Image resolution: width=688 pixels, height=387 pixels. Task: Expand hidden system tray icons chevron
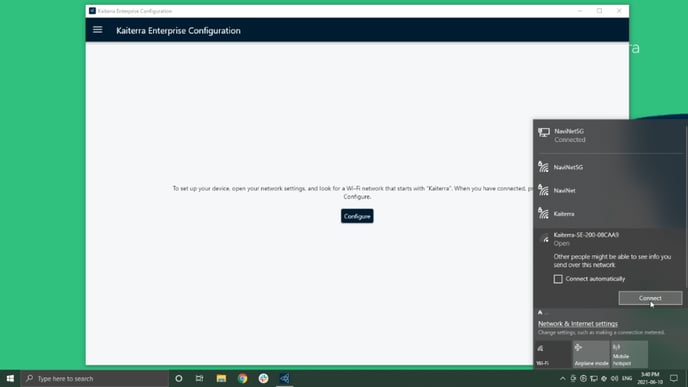pyautogui.click(x=563, y=378)
